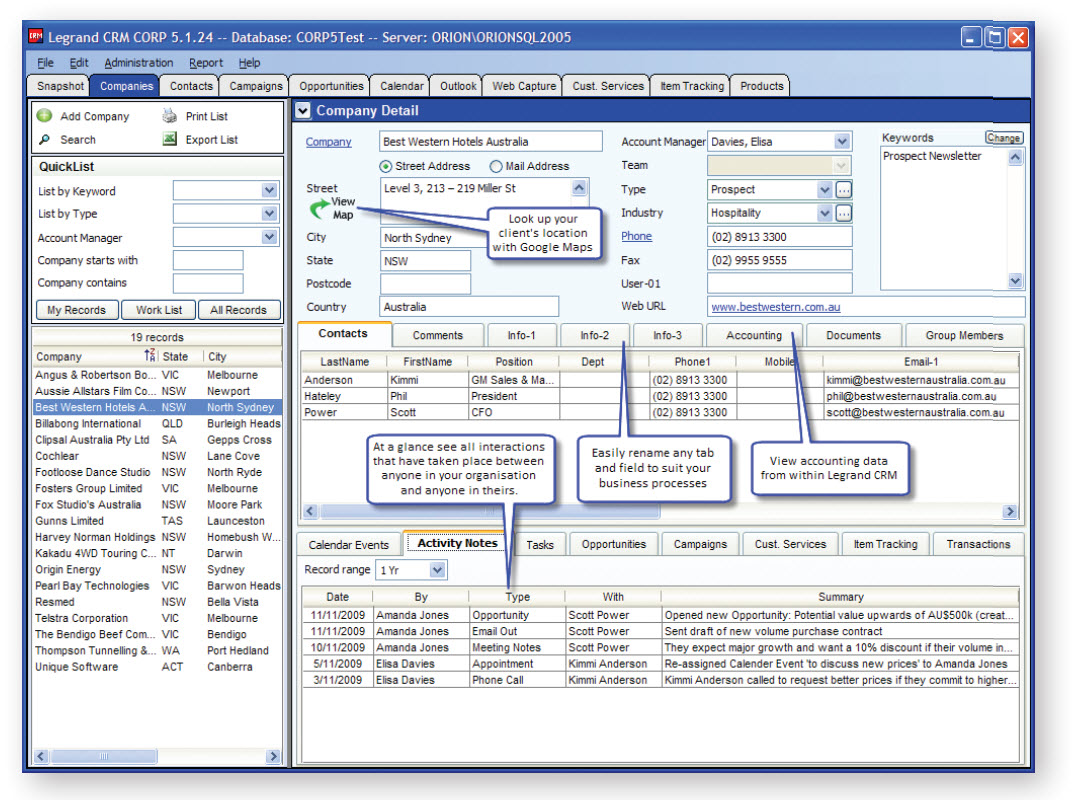The height and width of the screenshot is (800, 1072).
Task: Click the User-01 input field
Action: tap(779, 283)
